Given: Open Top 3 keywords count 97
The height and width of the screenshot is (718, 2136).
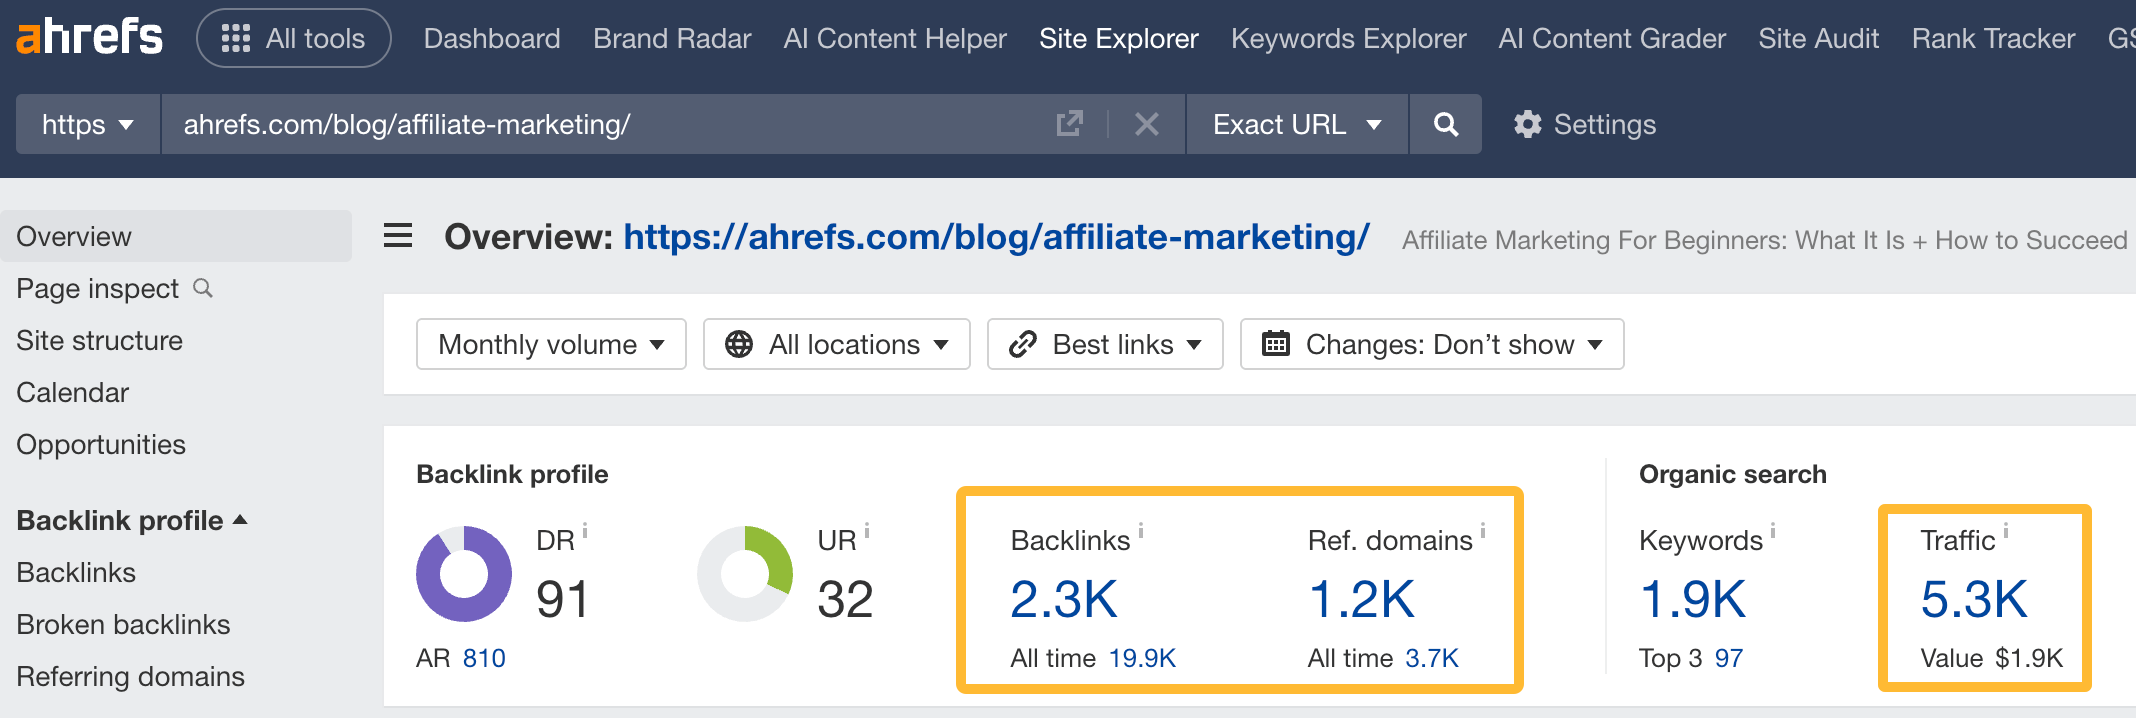Looking at the screenshot, I should tap(1729, 658).
